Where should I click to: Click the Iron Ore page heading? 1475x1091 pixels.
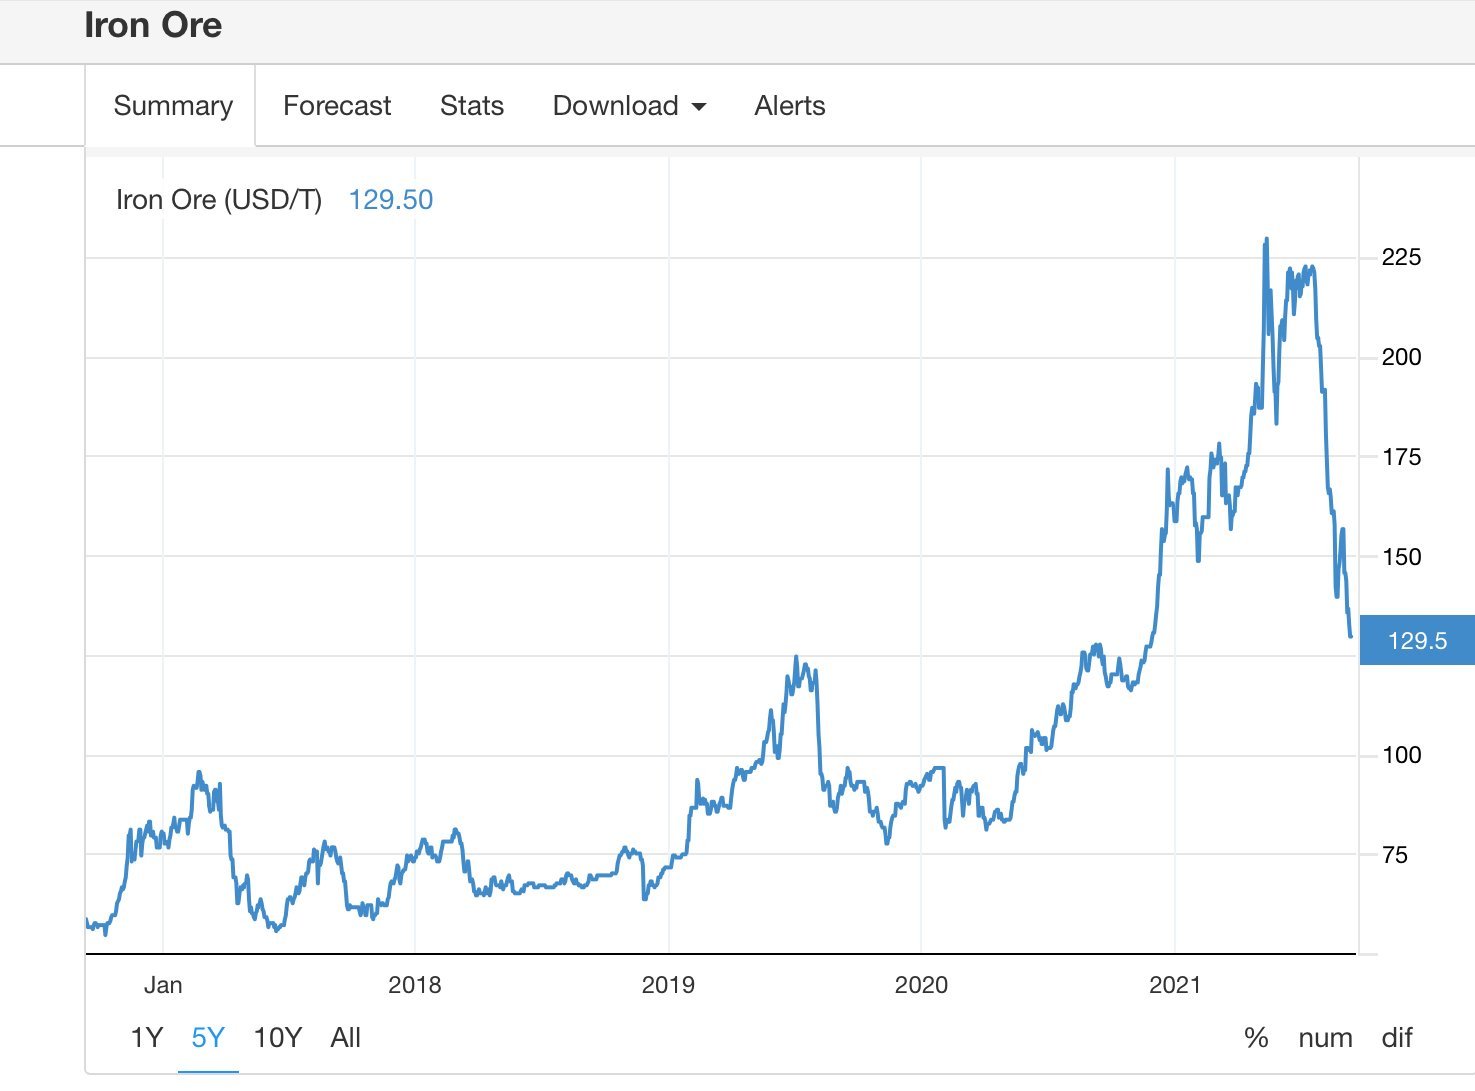[x=153, y=26]
